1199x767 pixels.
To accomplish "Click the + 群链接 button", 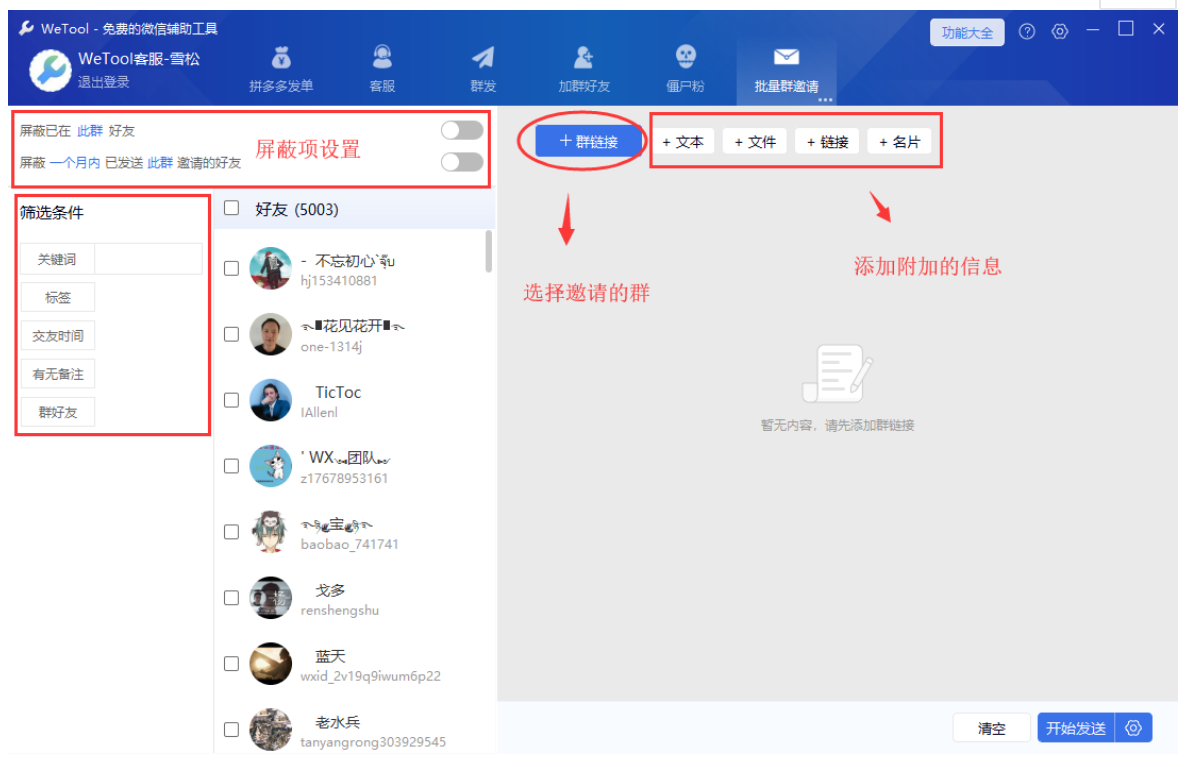I will point(588,141).
